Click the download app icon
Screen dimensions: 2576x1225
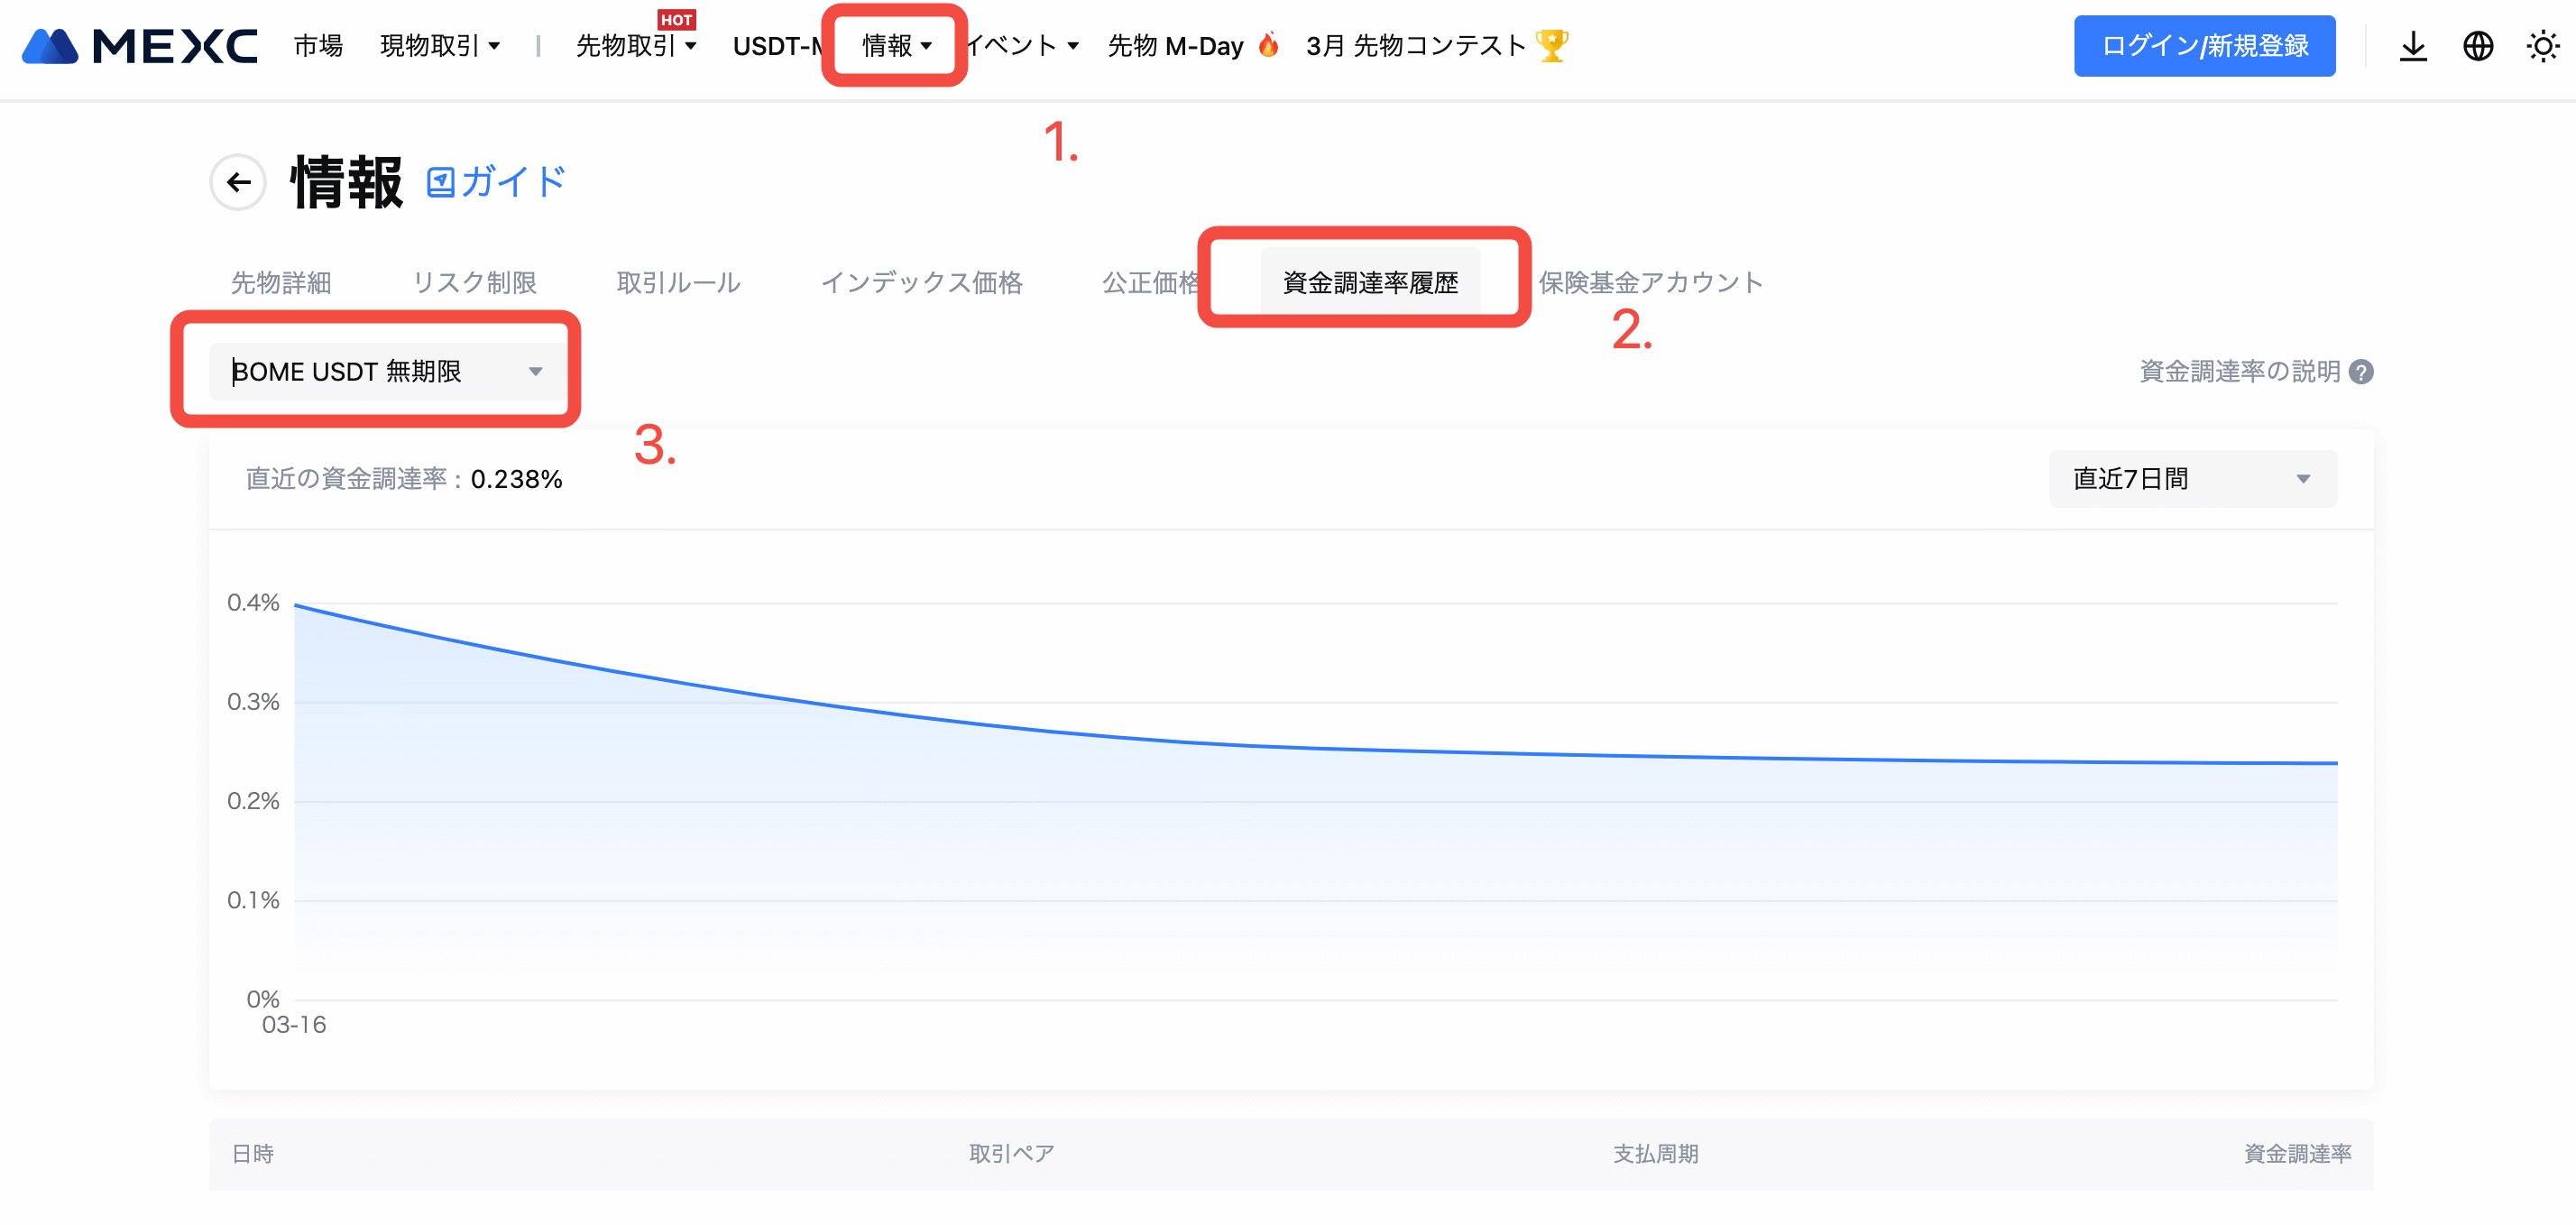point(2412,46)
